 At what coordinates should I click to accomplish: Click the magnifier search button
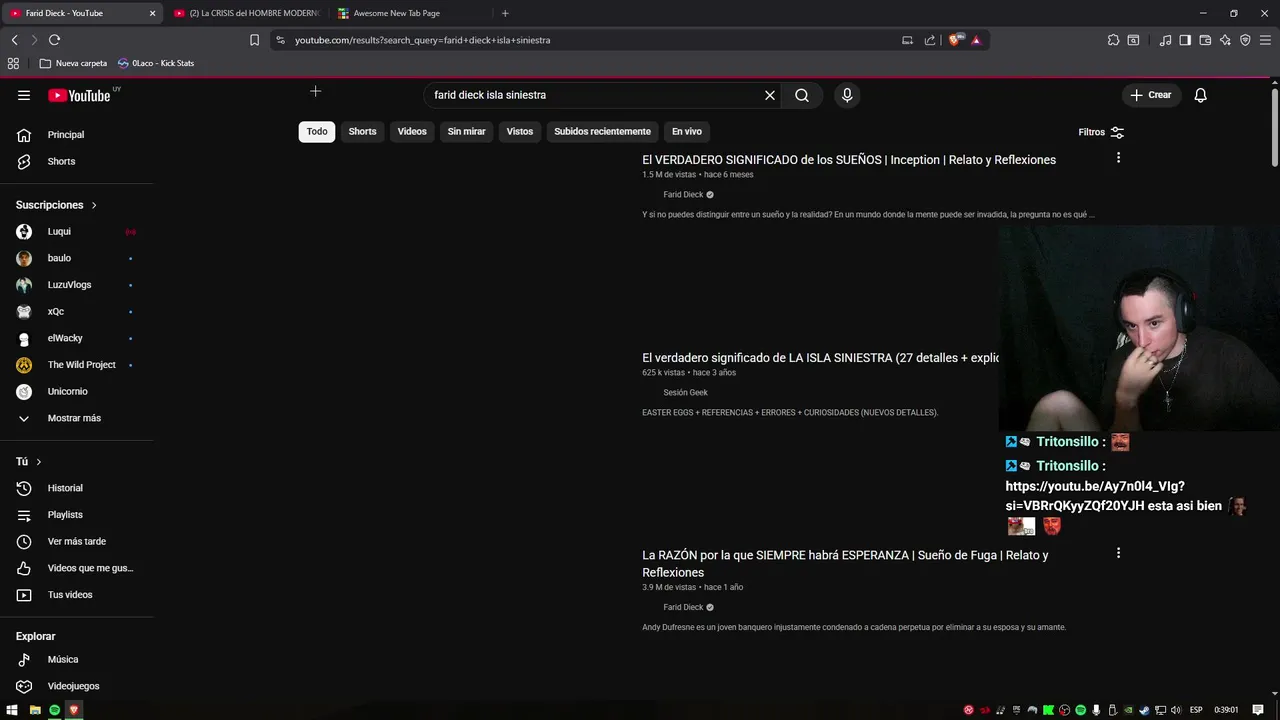click(802, 95)
